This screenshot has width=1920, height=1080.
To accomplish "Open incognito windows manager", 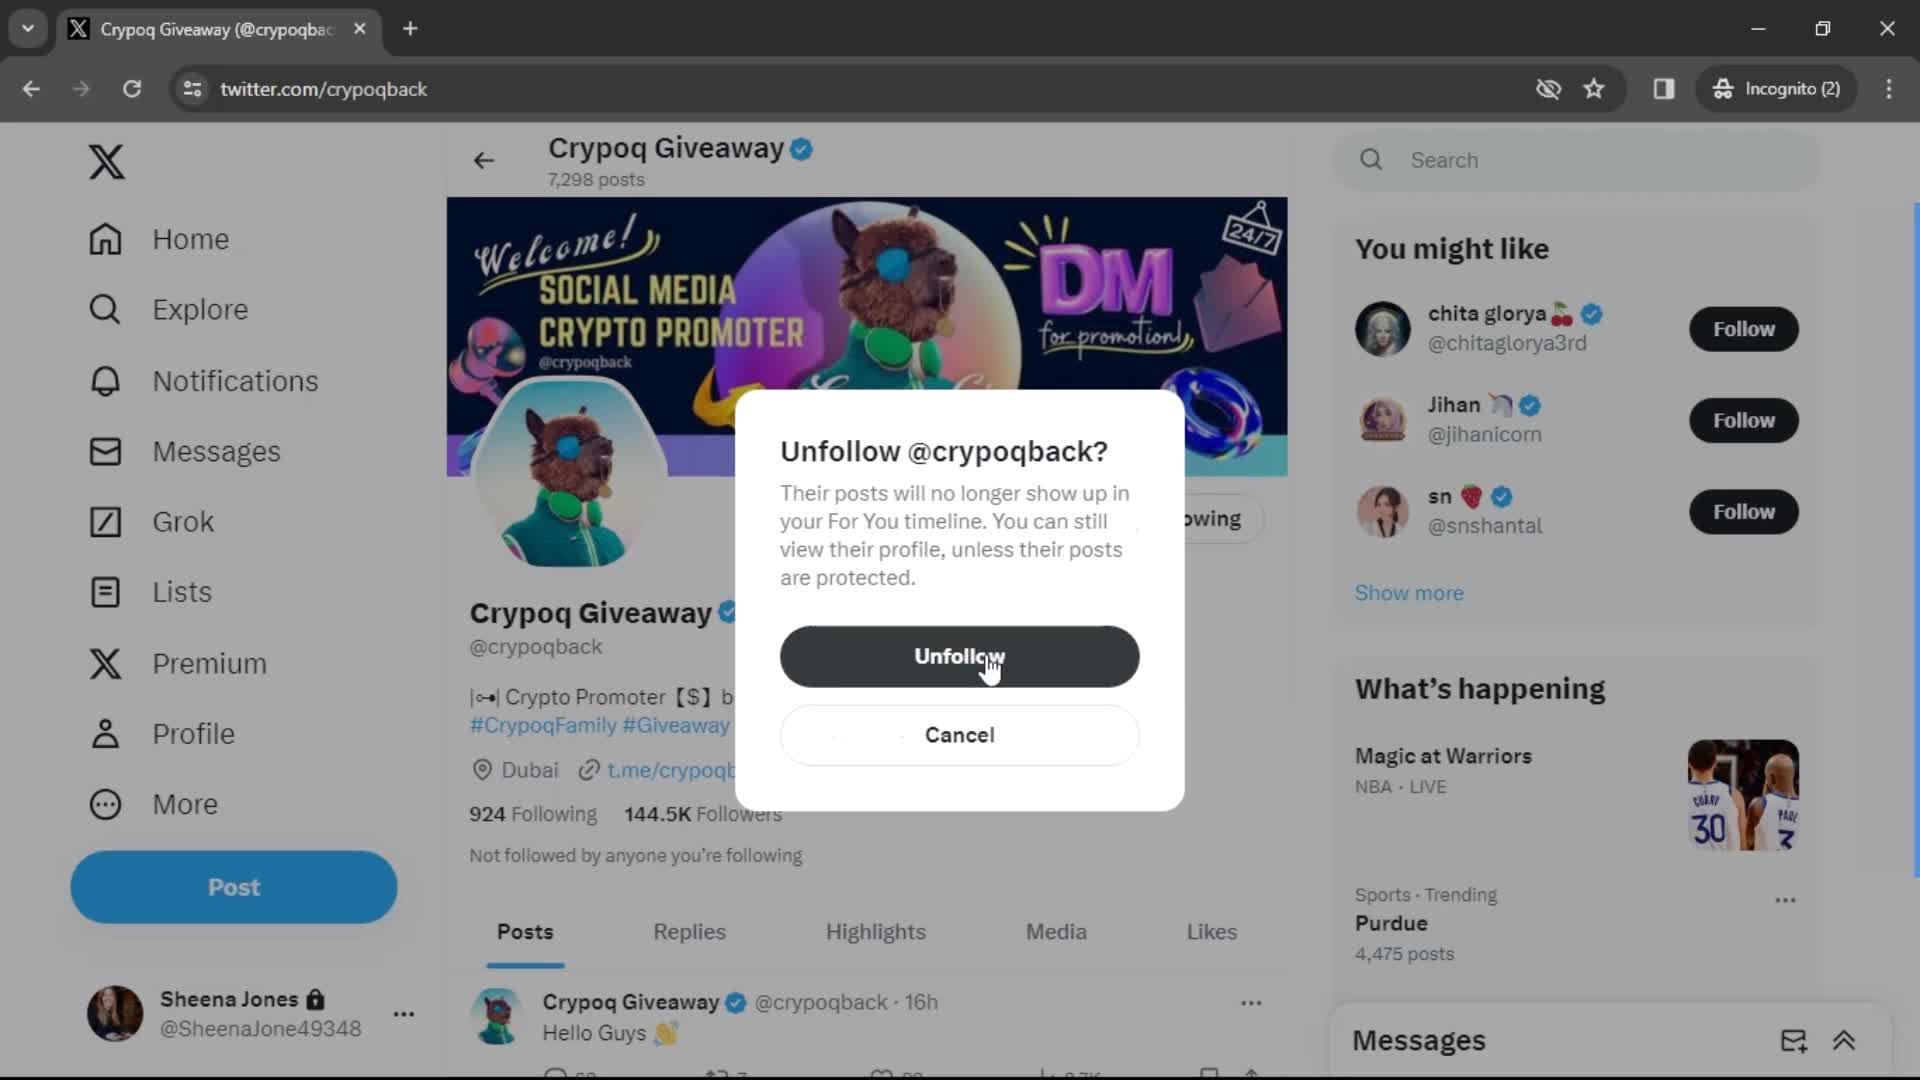I will [1779, 88].
